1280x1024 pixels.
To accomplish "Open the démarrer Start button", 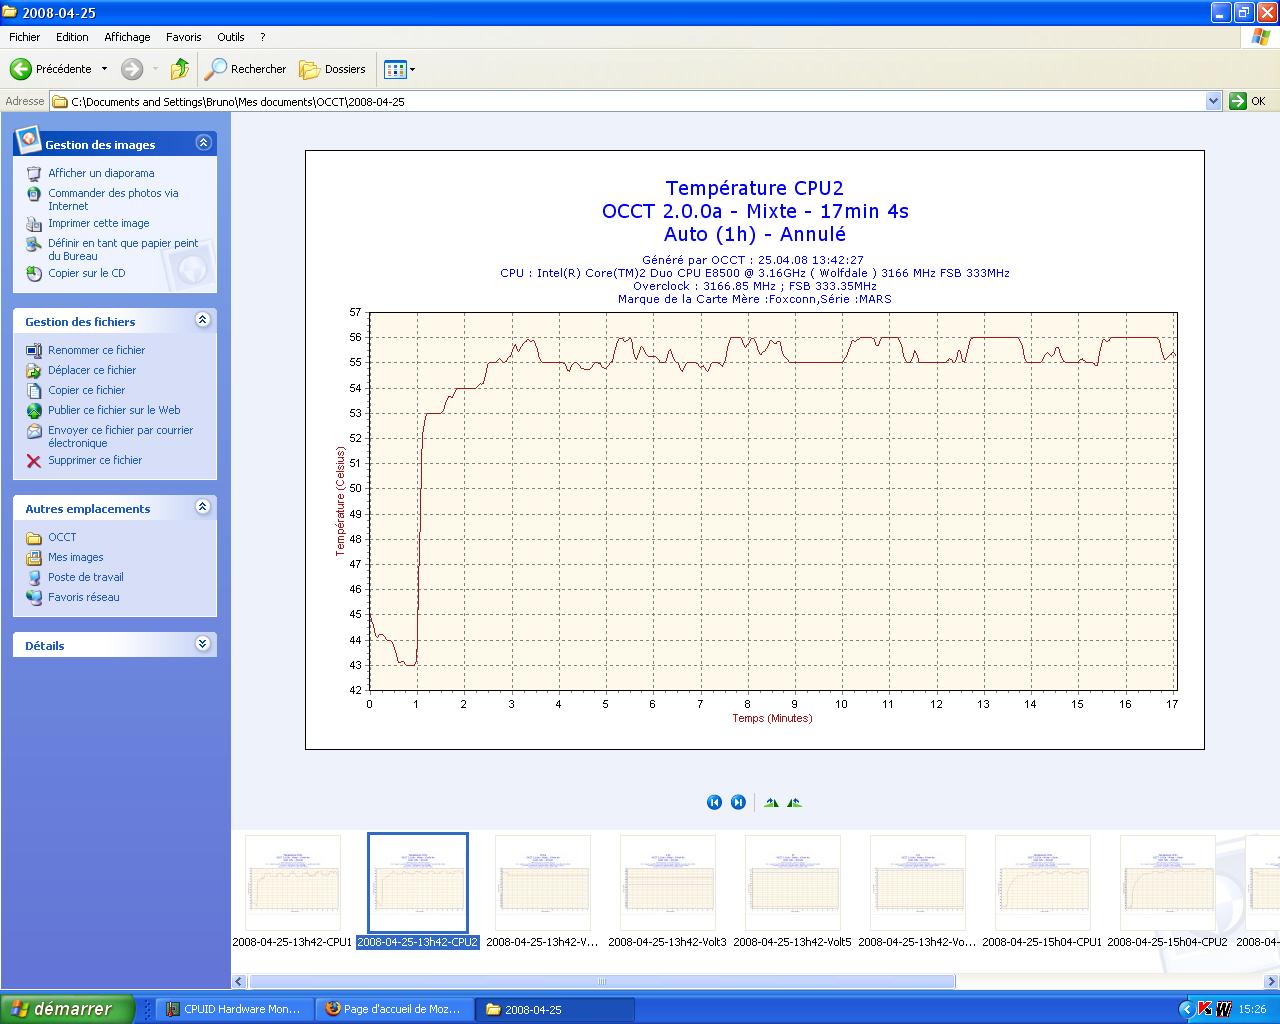I will (67, 1009).
